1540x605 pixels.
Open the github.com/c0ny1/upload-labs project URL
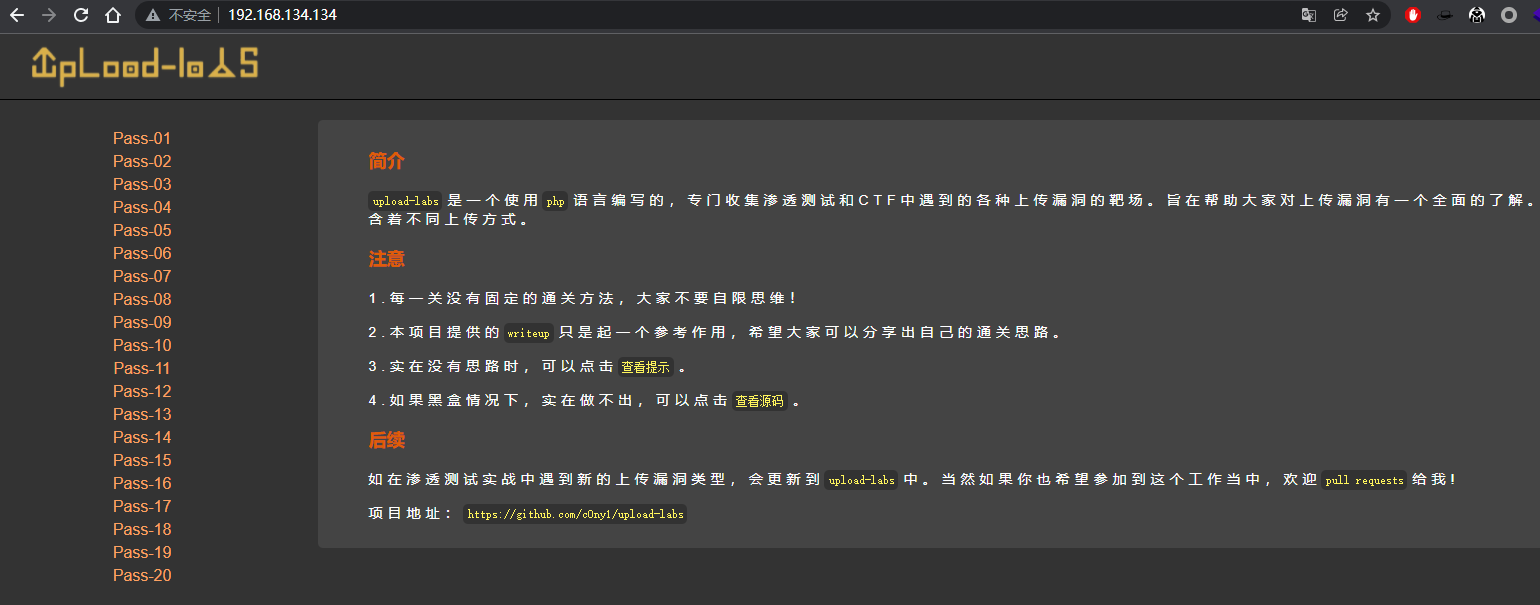575,514
